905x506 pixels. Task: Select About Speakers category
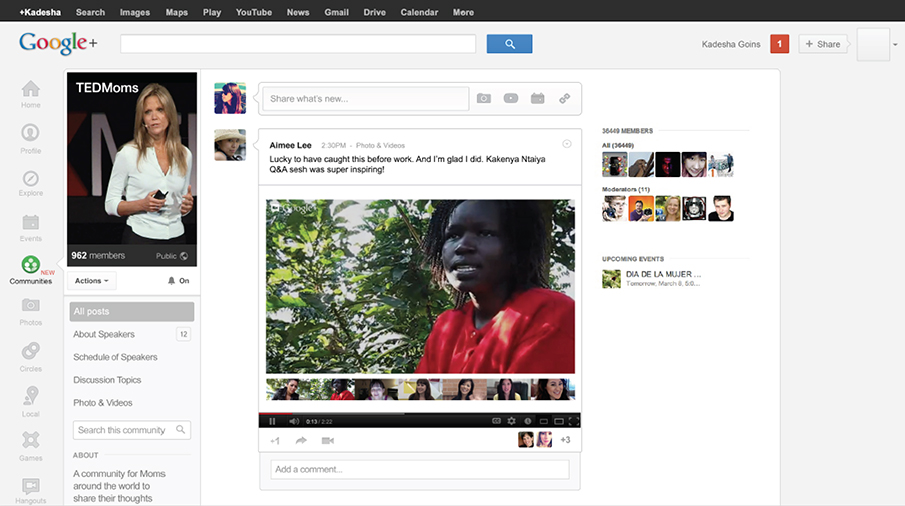pos(104,334)
